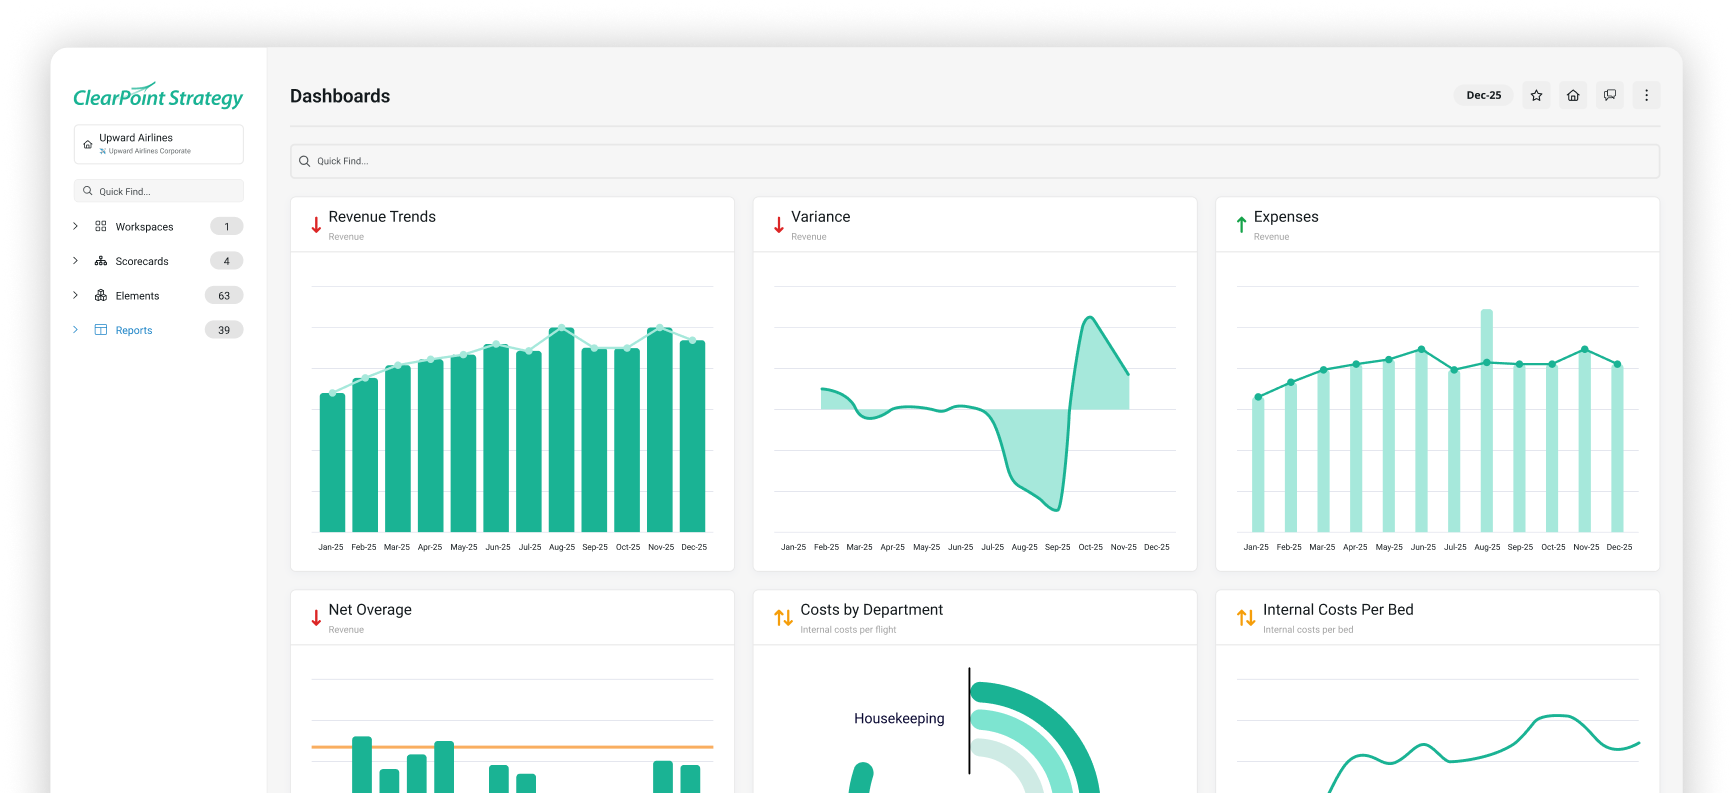Click Revenue subtitle under Variance
The width and height of the screenshot is (1733, 793).
click(x=809, y=237)
